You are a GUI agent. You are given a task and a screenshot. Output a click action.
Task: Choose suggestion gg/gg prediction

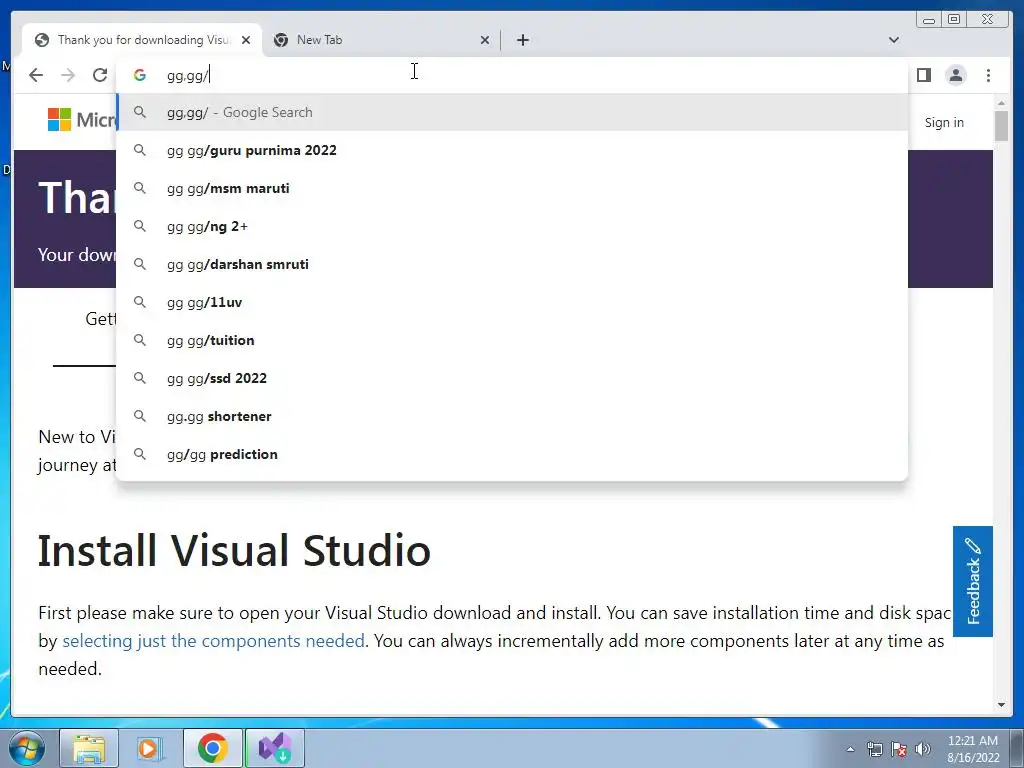pyautogui.click(x=512, y=454)
